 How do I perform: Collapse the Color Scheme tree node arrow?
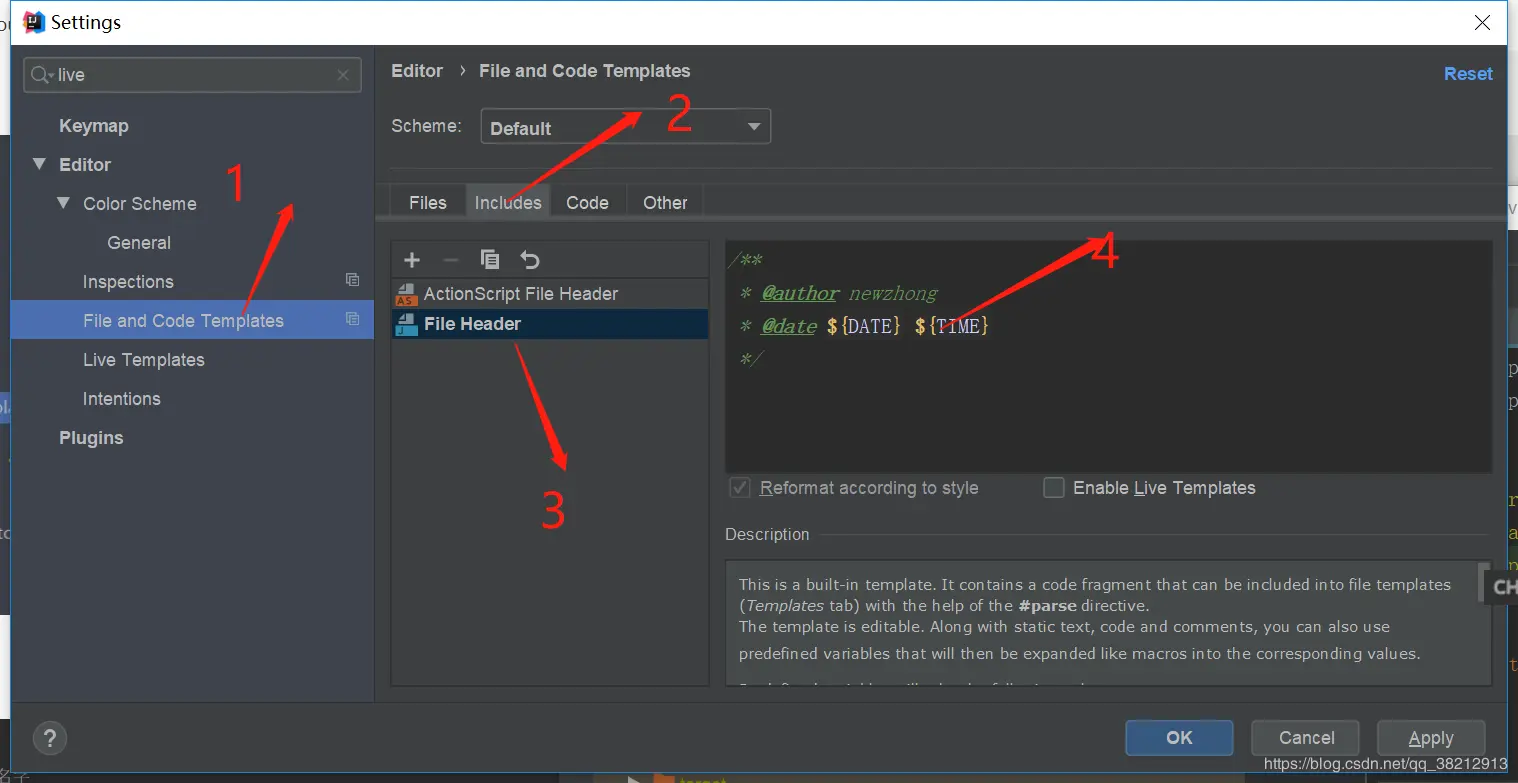(x=64, y=203)
